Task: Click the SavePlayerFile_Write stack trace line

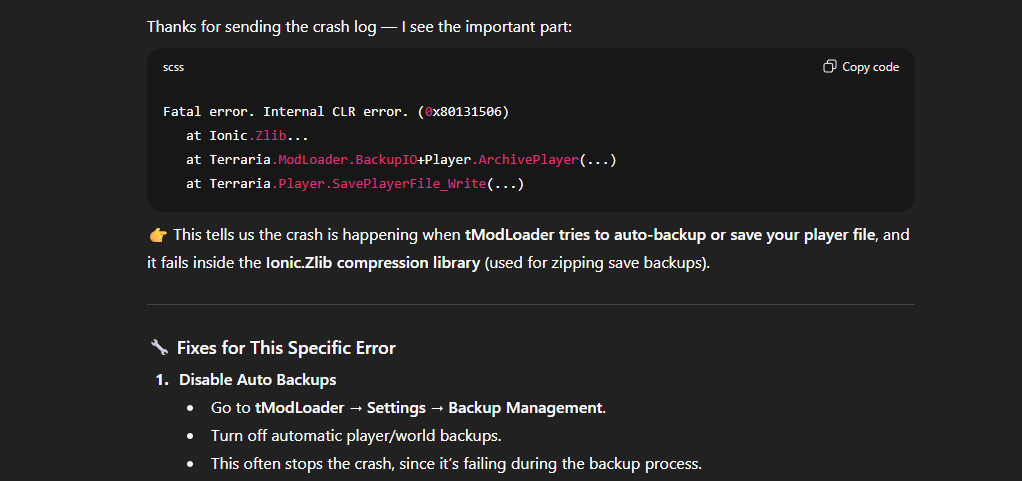Action: (355, 184)
